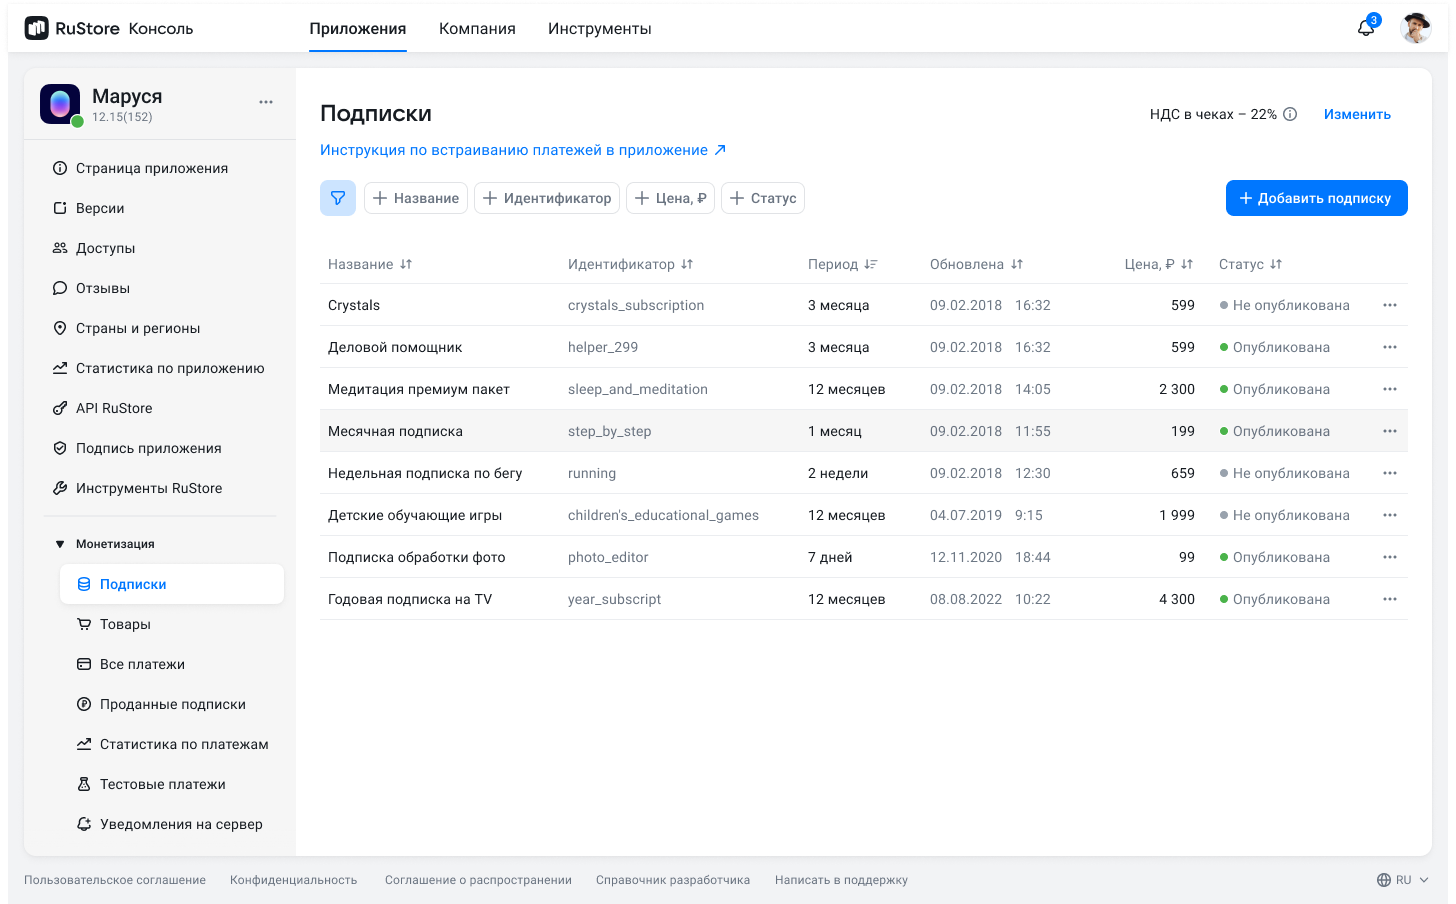This screenshot has height=904, width=1456.
Task: Switch to Компания tab
Action: [477, 28]
